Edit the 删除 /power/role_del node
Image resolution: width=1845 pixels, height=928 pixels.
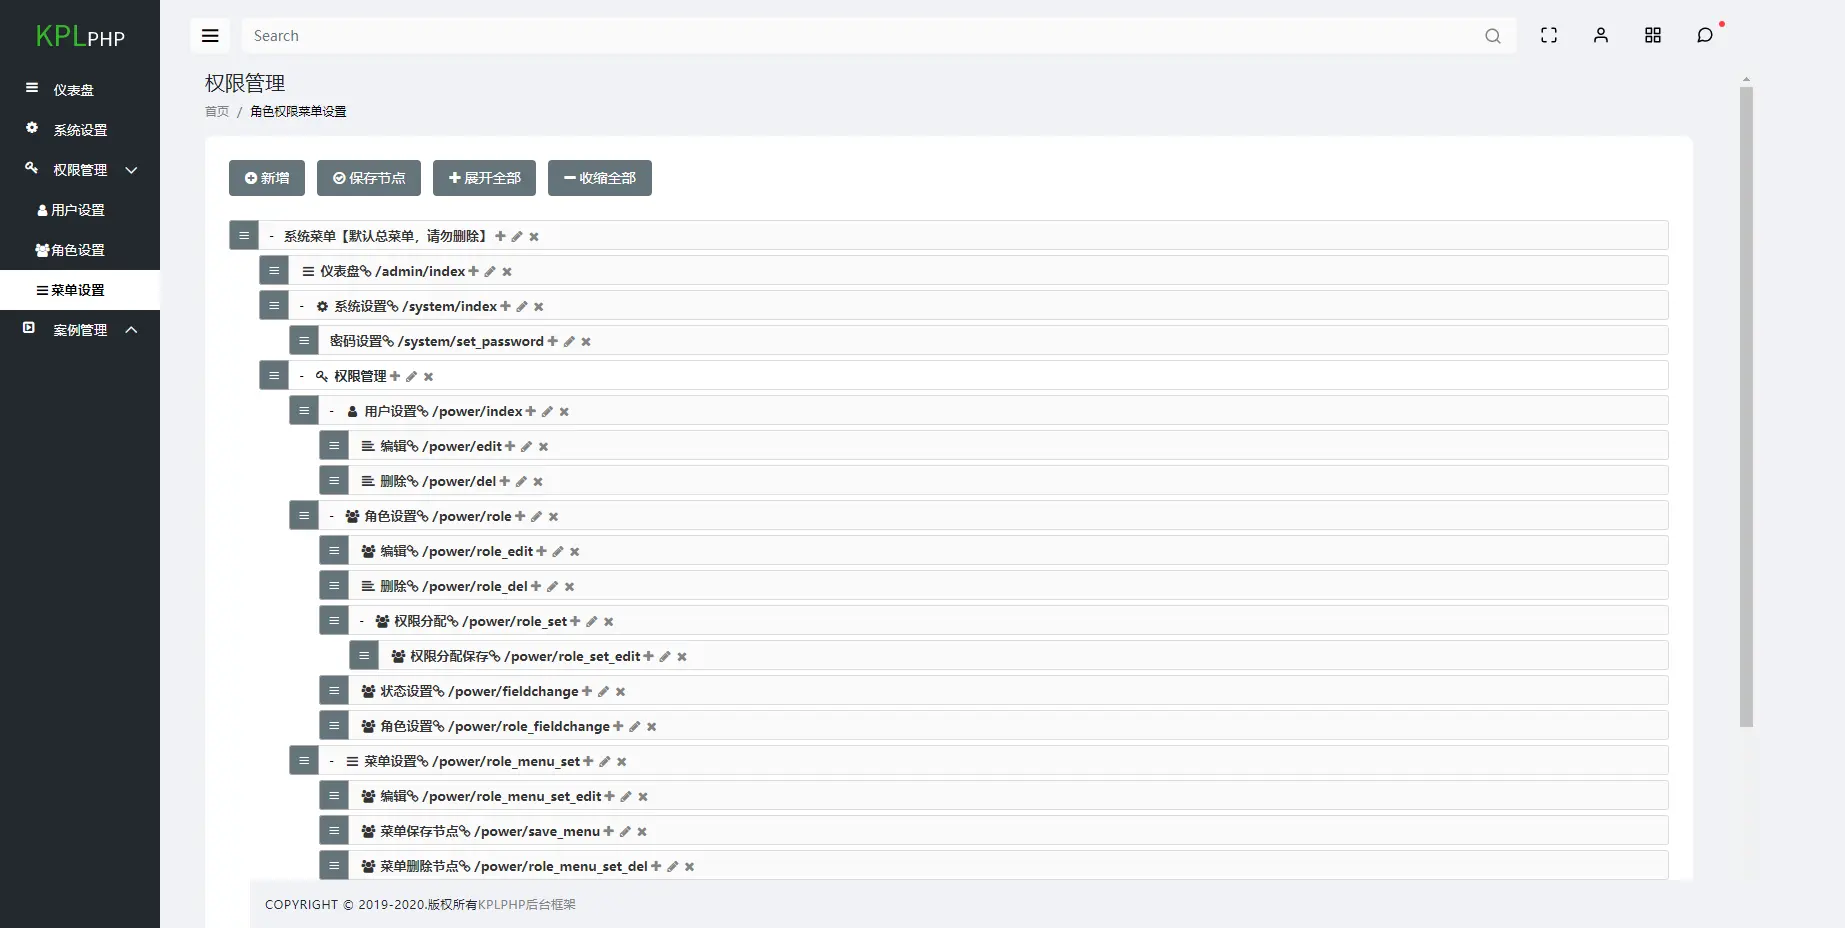click(x=552, y=587)
